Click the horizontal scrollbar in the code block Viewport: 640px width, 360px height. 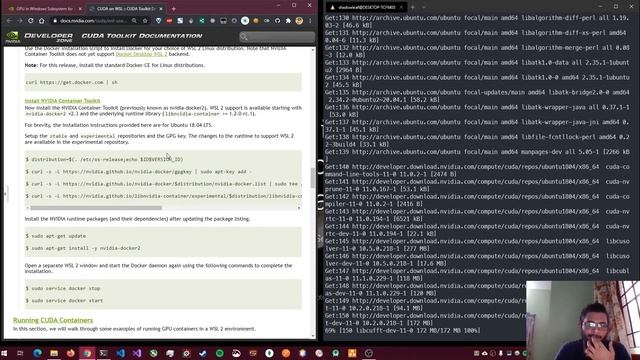coord(96,208)
